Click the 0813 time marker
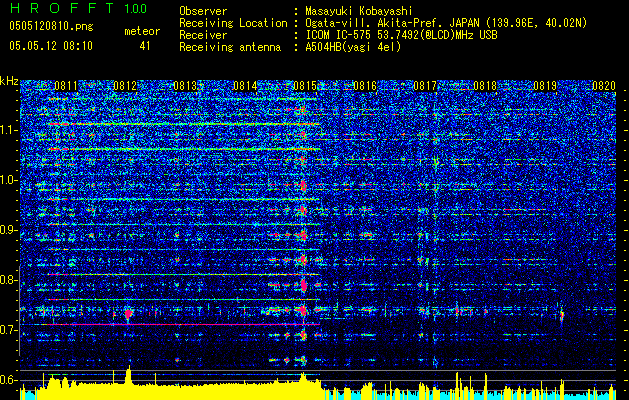Image resolution: width=629 pixels, height=400 pixels. pyautogui.click(x=185, y=86)
